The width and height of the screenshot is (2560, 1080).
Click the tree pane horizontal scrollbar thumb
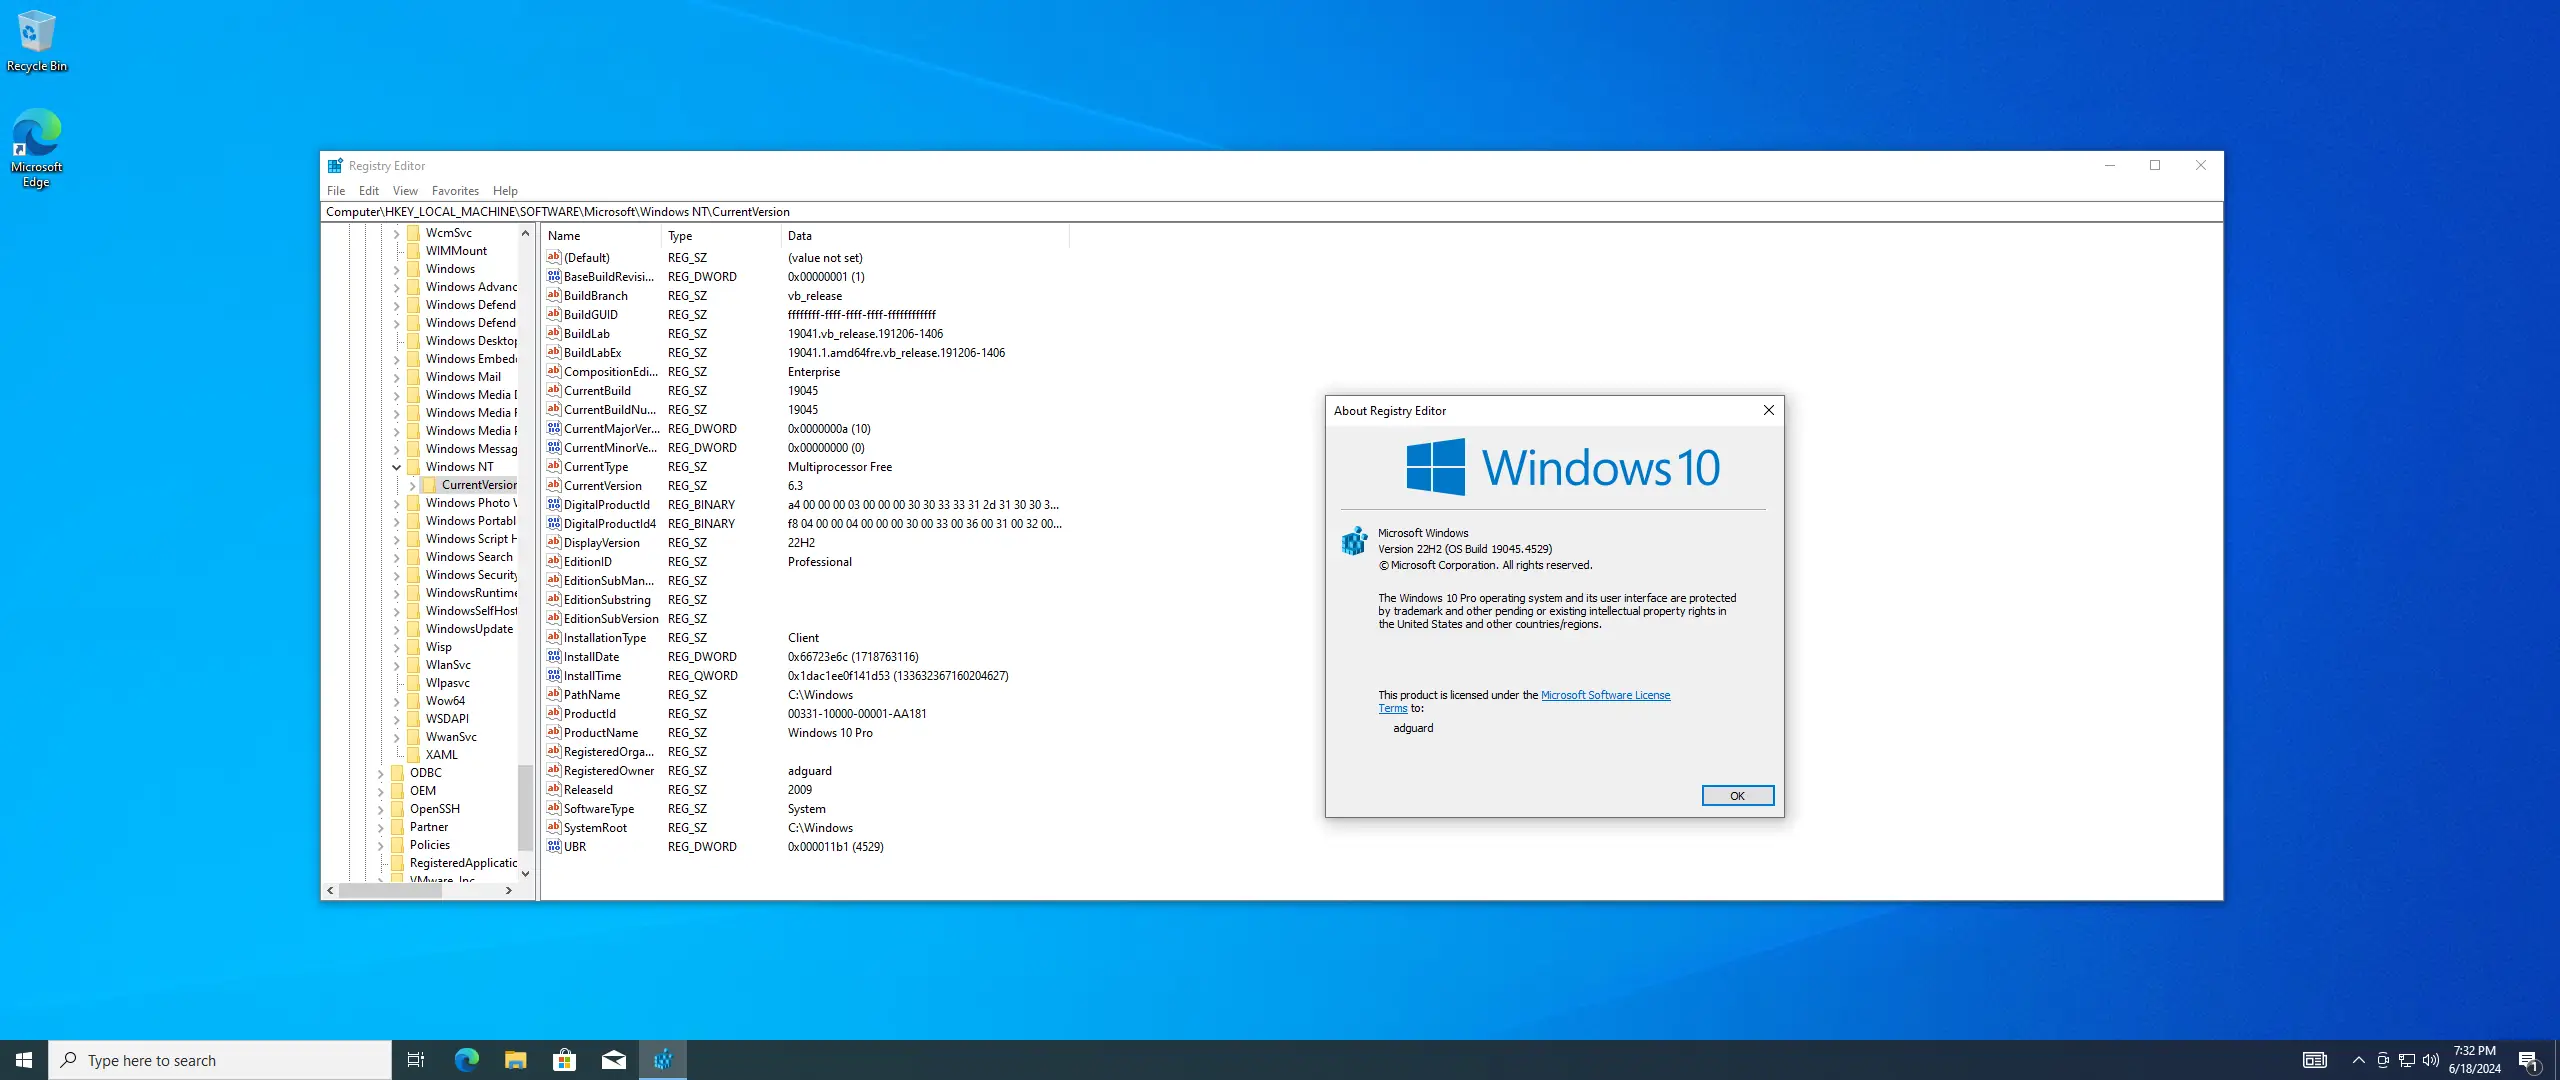(390, 890)
